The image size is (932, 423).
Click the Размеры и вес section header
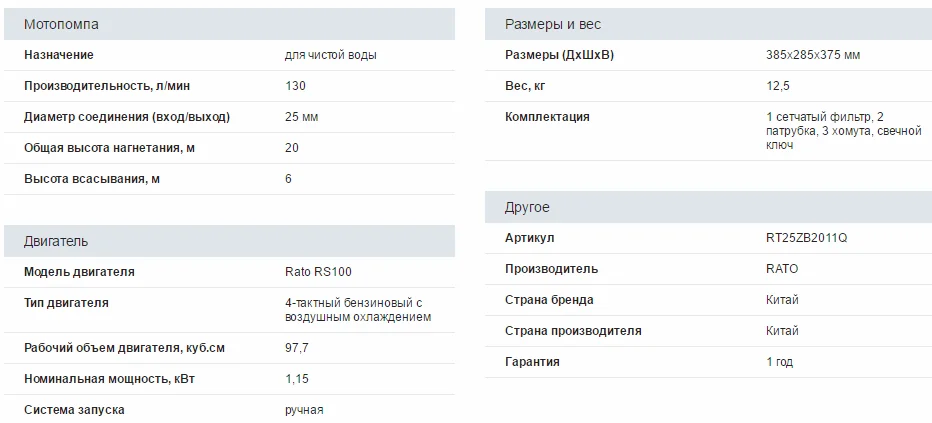tap(553, 24)
